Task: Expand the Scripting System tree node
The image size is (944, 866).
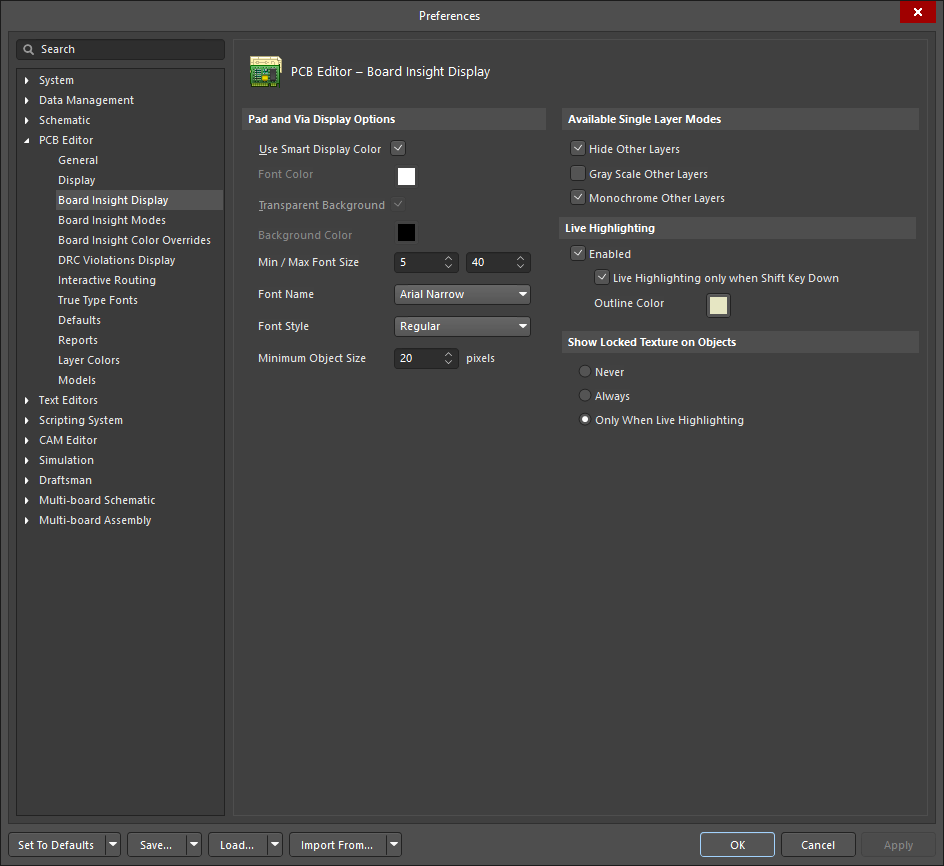Action: pos(26,420)
